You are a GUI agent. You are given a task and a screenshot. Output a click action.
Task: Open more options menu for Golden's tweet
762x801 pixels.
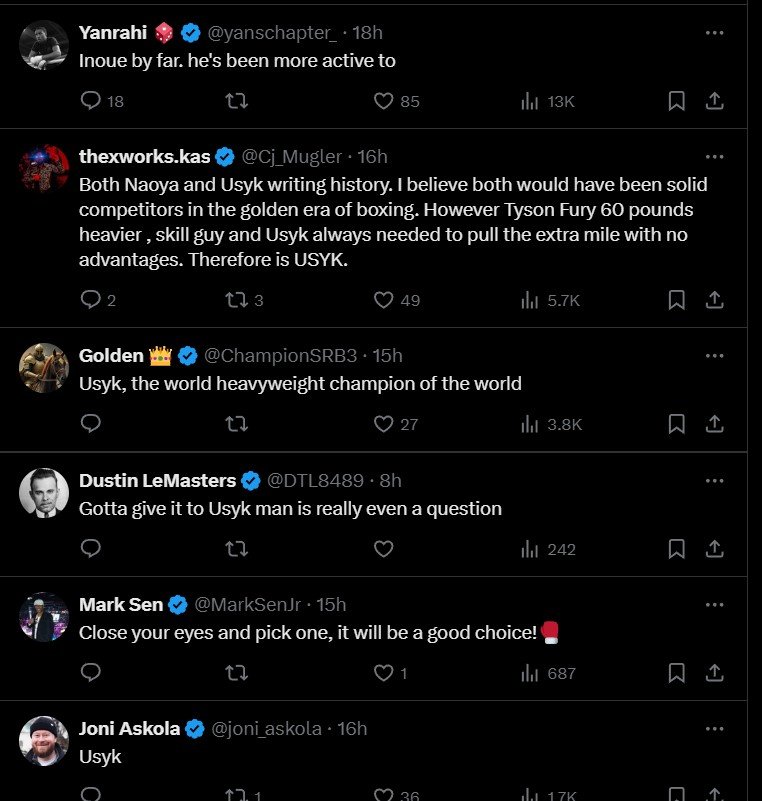pyautogui.click(x=714, y=356)
